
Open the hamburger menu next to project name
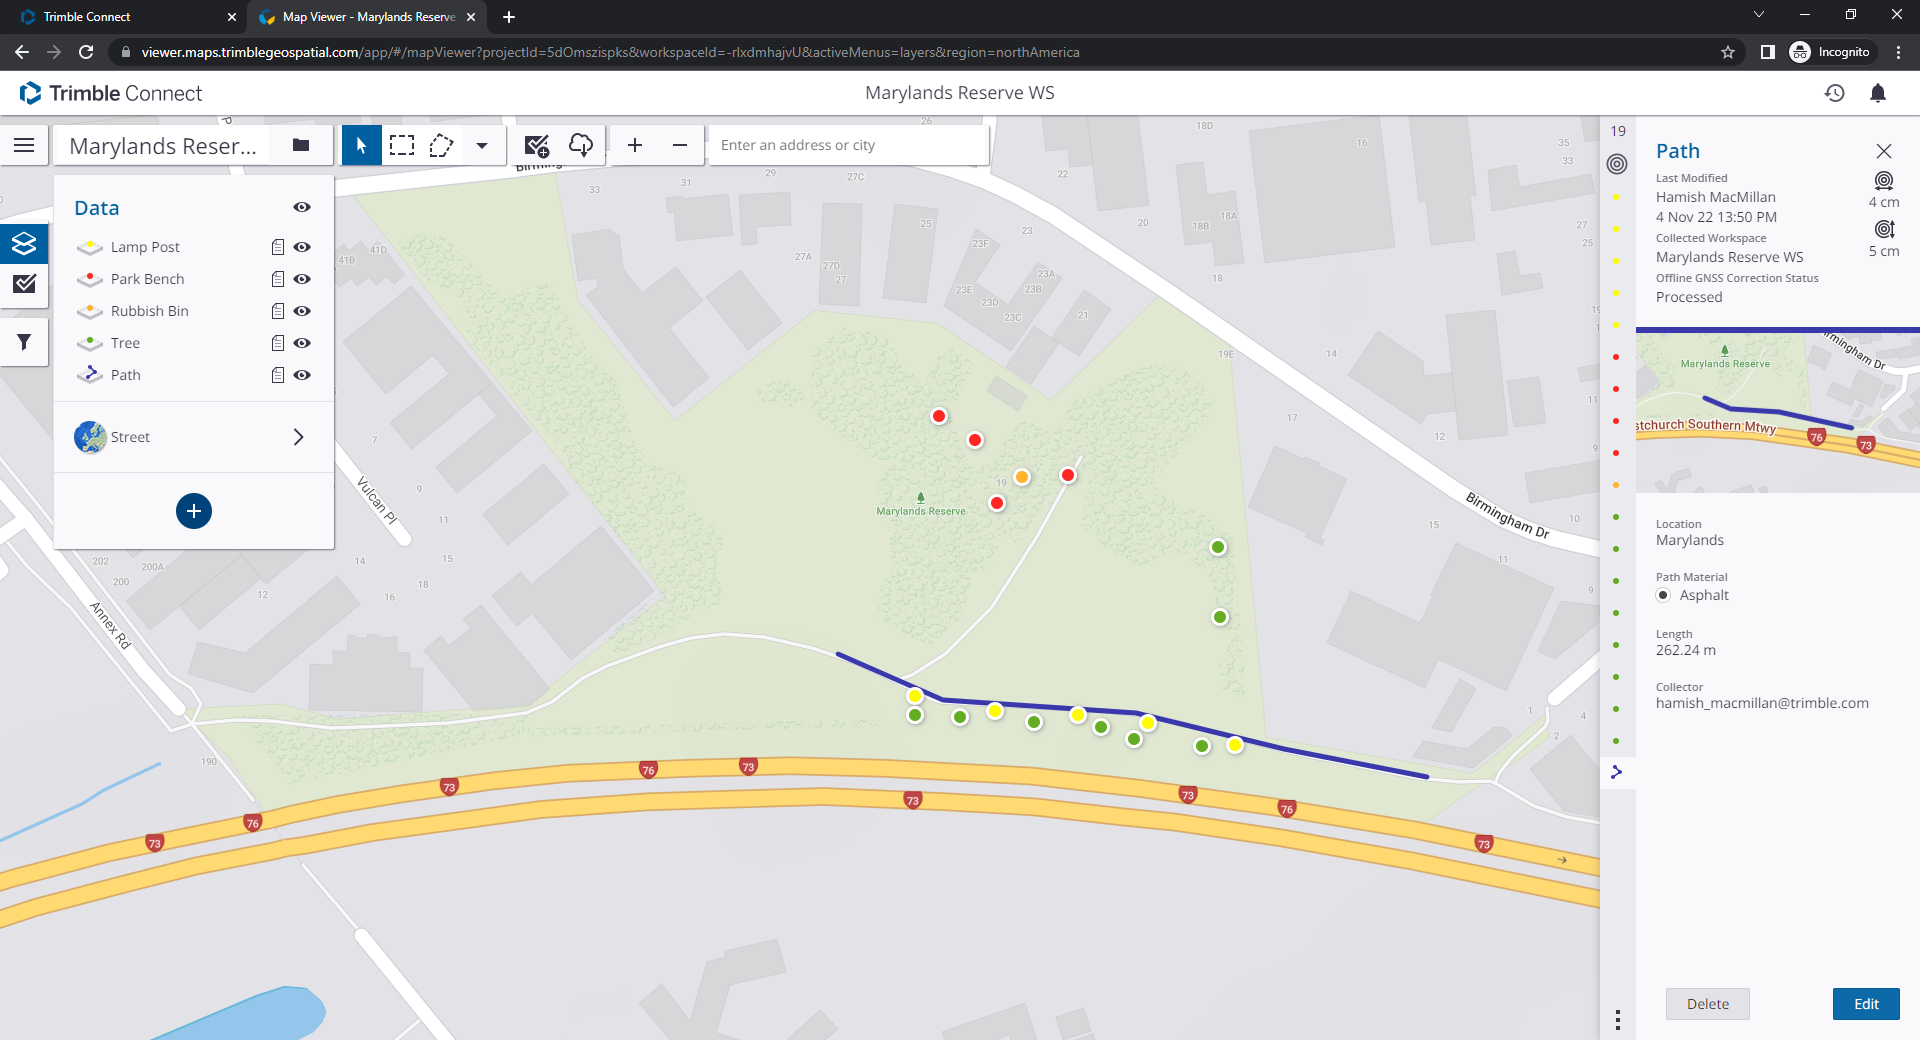coord(24,145)
